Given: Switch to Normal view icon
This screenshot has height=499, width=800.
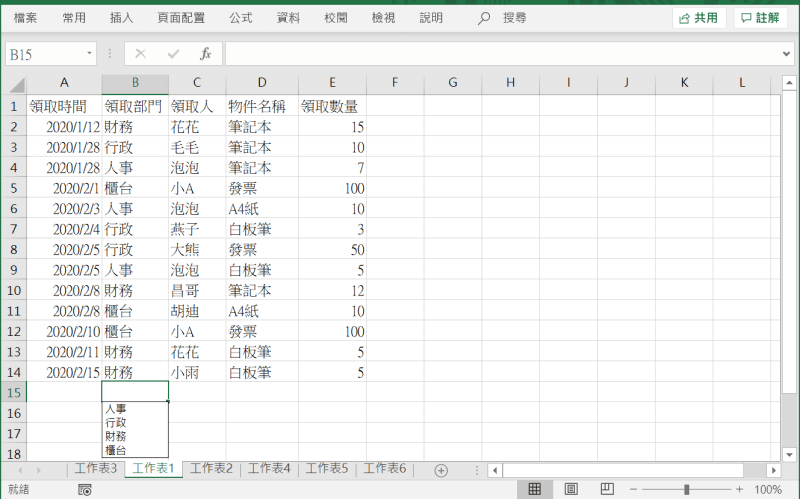Looking at the screenshot, I should pos(535,489).
